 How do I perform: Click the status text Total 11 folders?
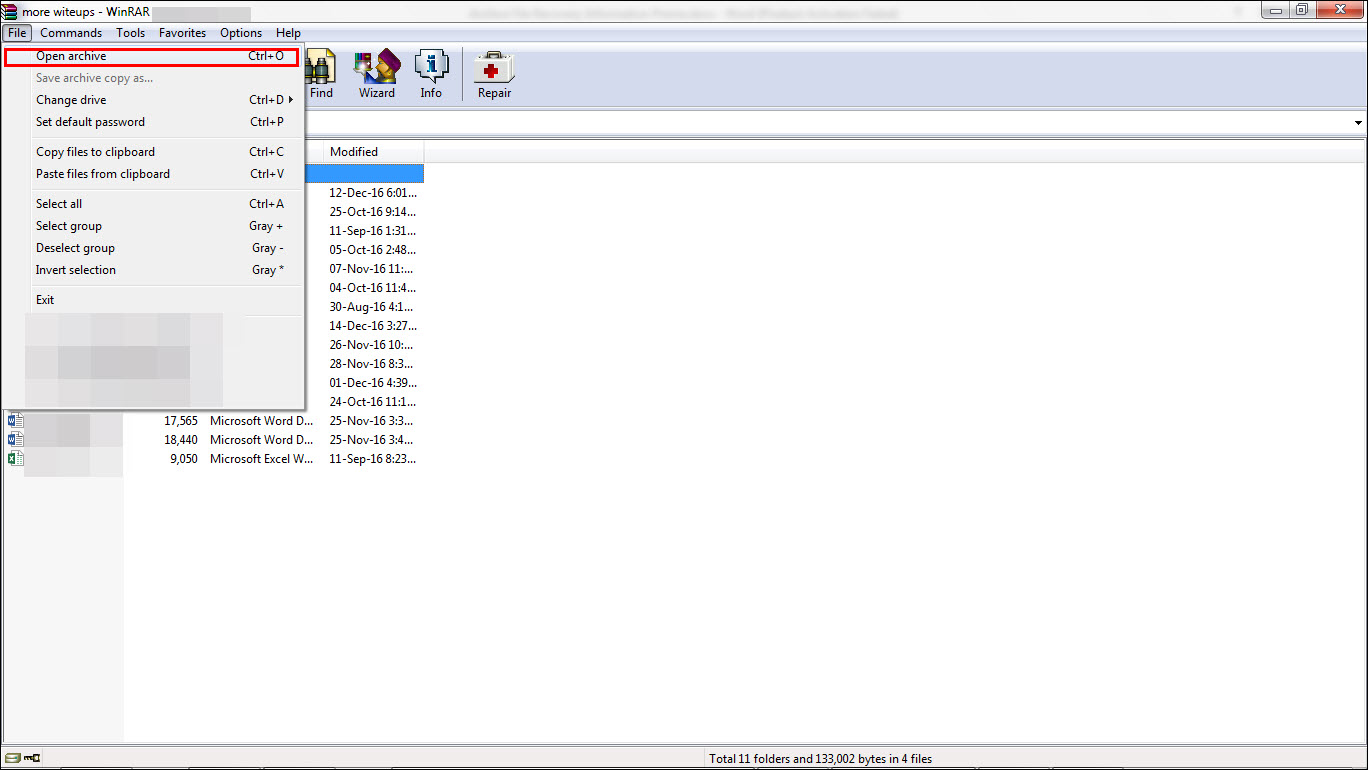pos(821,759)
